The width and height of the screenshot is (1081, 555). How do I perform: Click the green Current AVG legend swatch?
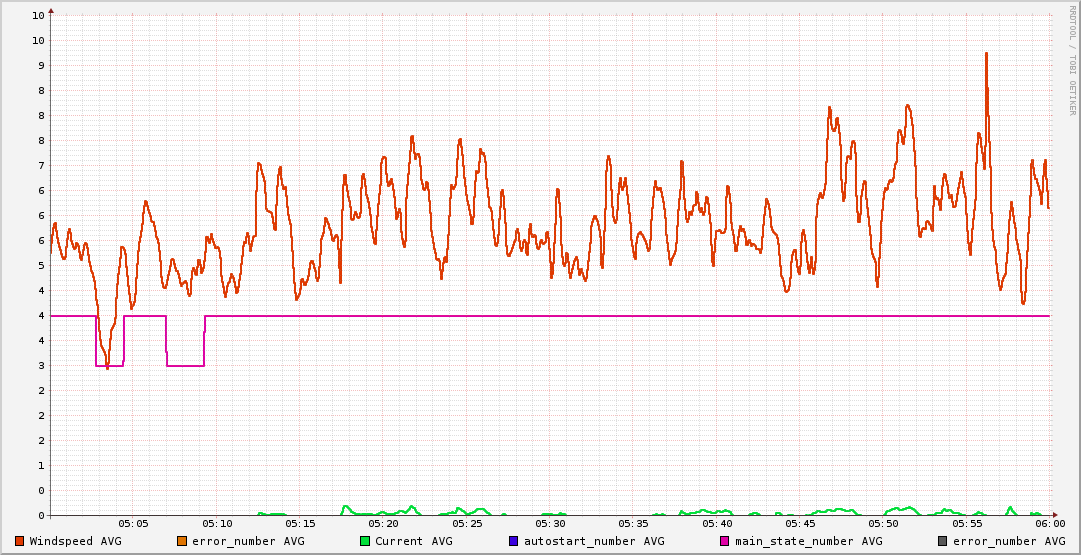pos(365,541)
